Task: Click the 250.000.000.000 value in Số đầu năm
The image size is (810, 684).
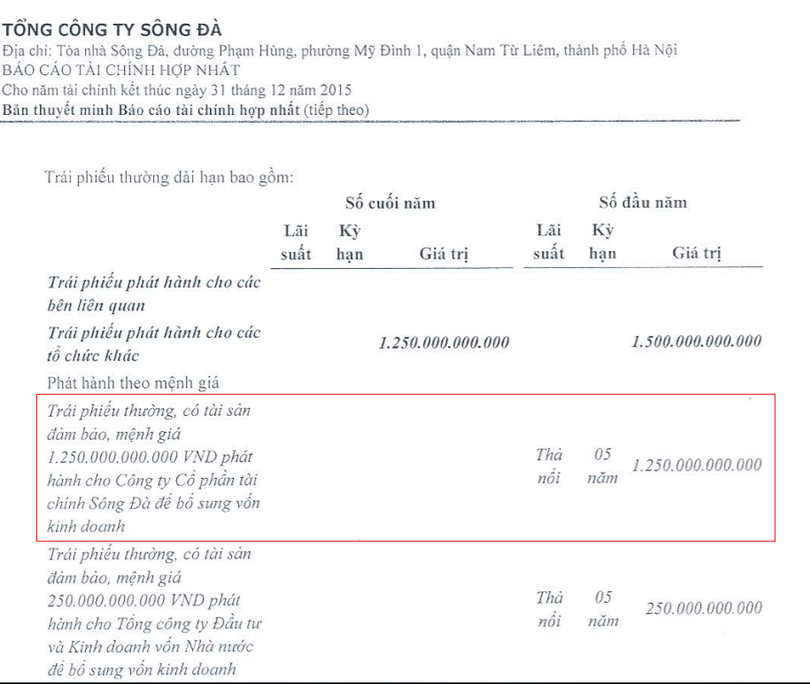Action: [703, 608]
